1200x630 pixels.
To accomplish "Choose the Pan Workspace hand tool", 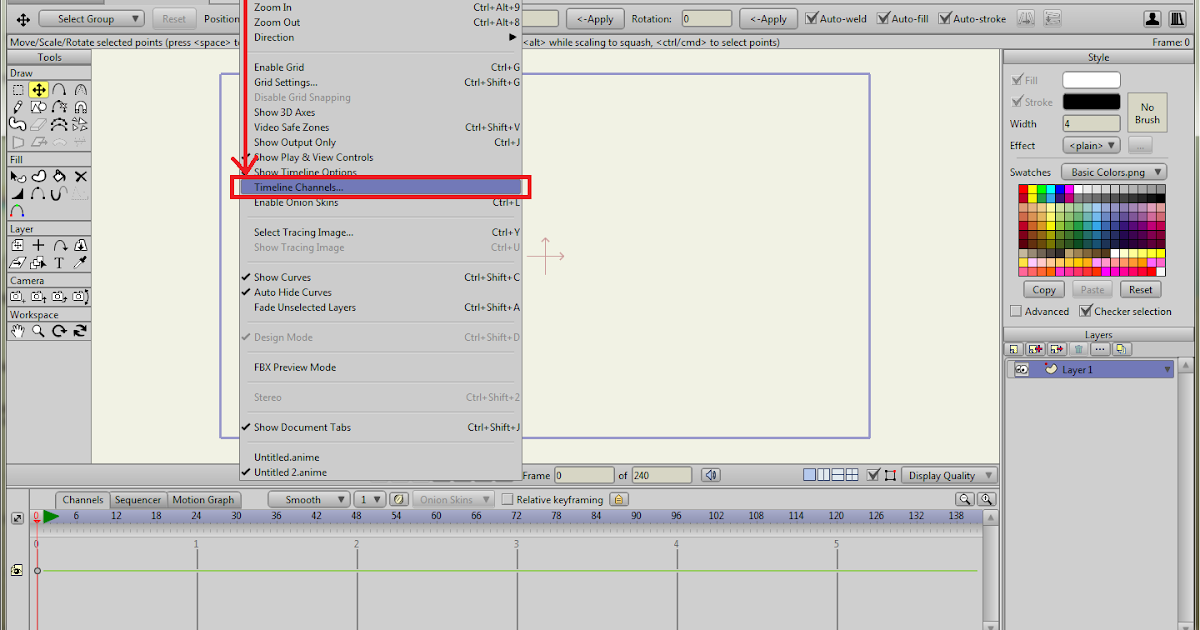I will [18, 331].
